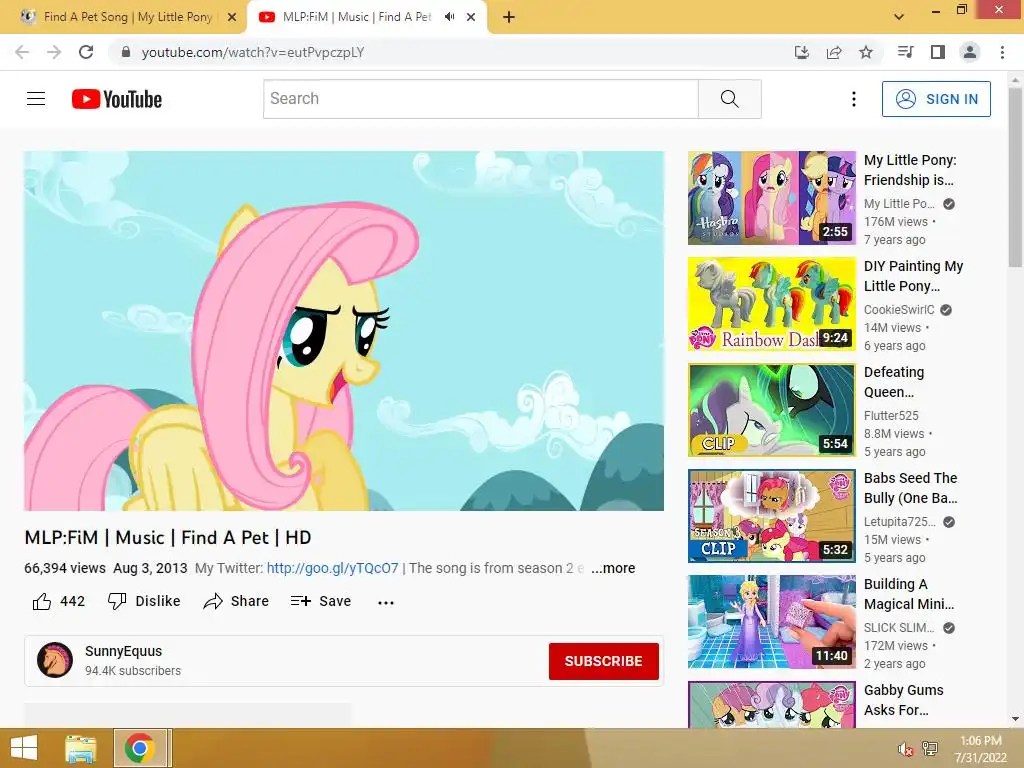Open network tray icon

tap(930, 749)
